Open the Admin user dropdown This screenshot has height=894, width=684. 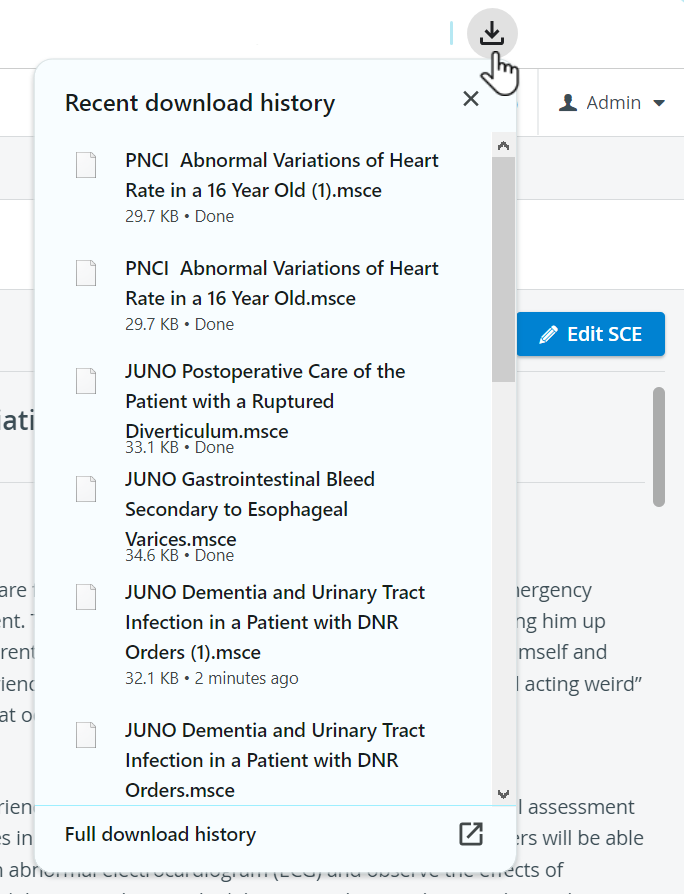click(612, 103)
